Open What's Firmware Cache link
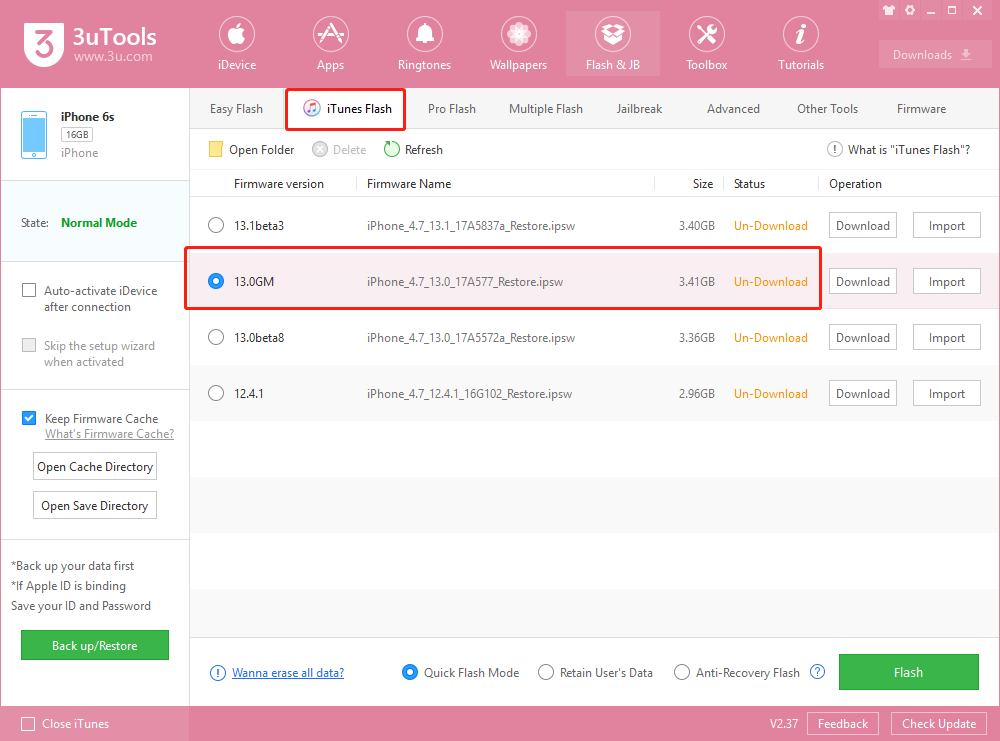This screenshot has width=1000, height=741. pyautogui.click(x=109, y=434)
